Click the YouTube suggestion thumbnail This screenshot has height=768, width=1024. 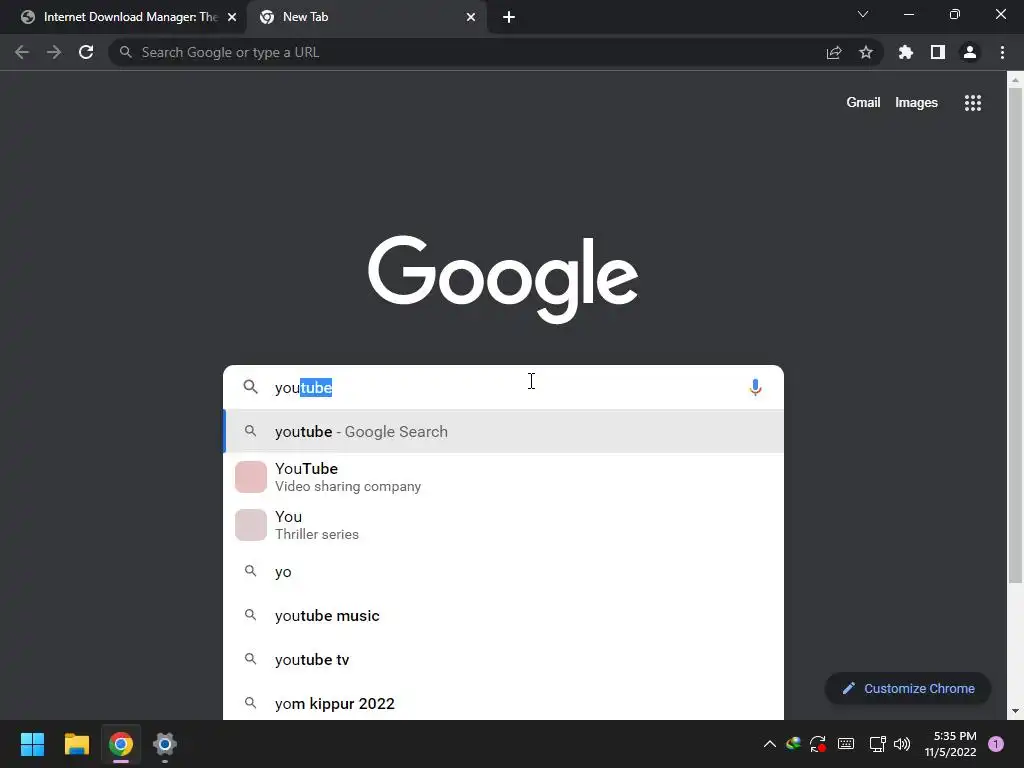pos(251,477)
